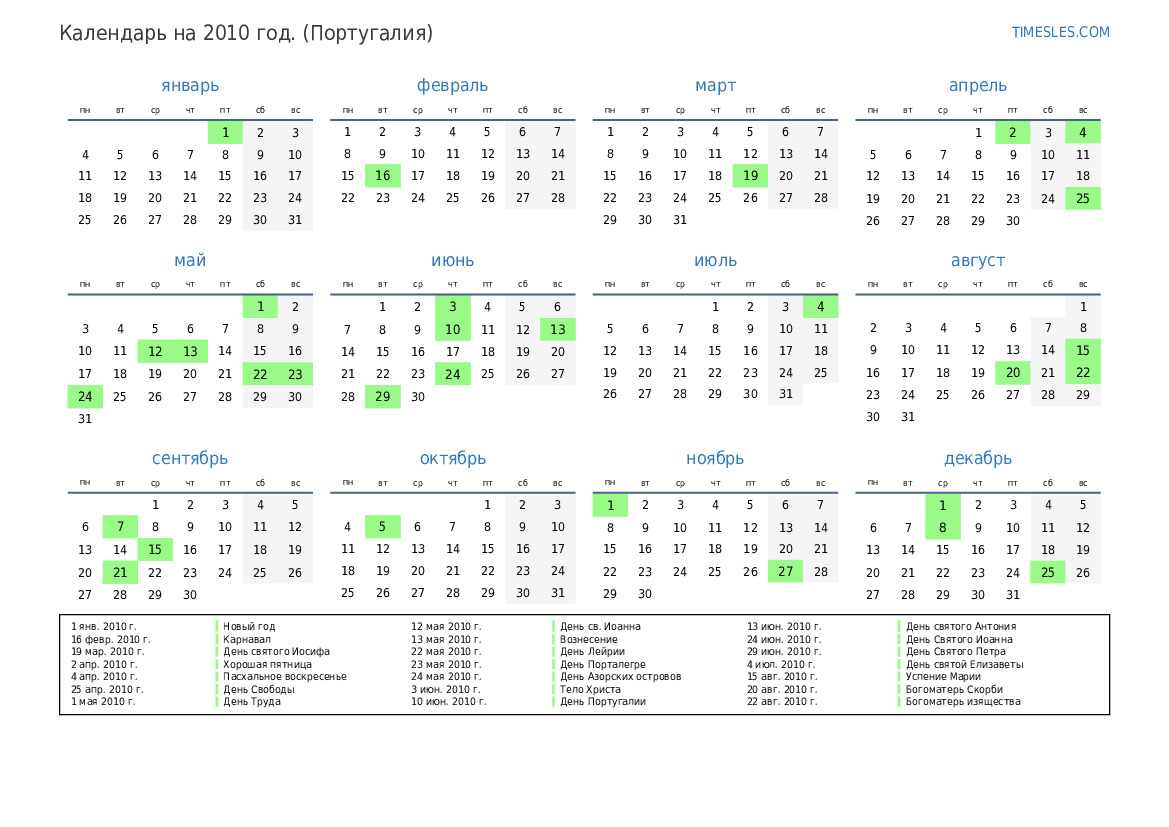Screen dimensions: 1169x827
Task: Open the TIMESLES.COM link
Action: click(x=1060, y=32)
